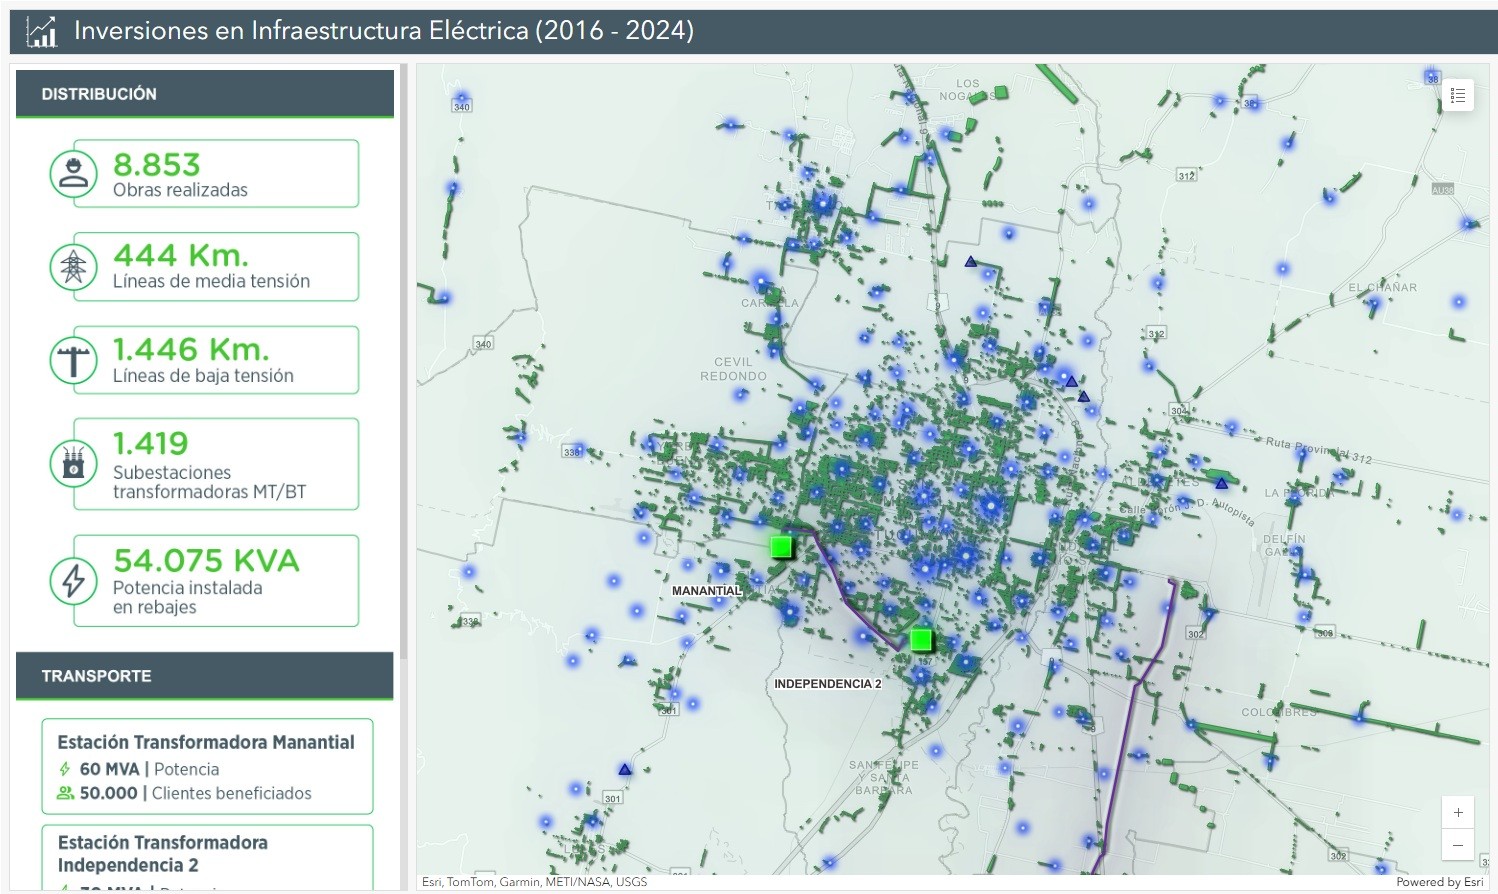This screenshot has width=1498, height=894.
Task: Zoom in on the map
Action: click(x=1458, y=813)
